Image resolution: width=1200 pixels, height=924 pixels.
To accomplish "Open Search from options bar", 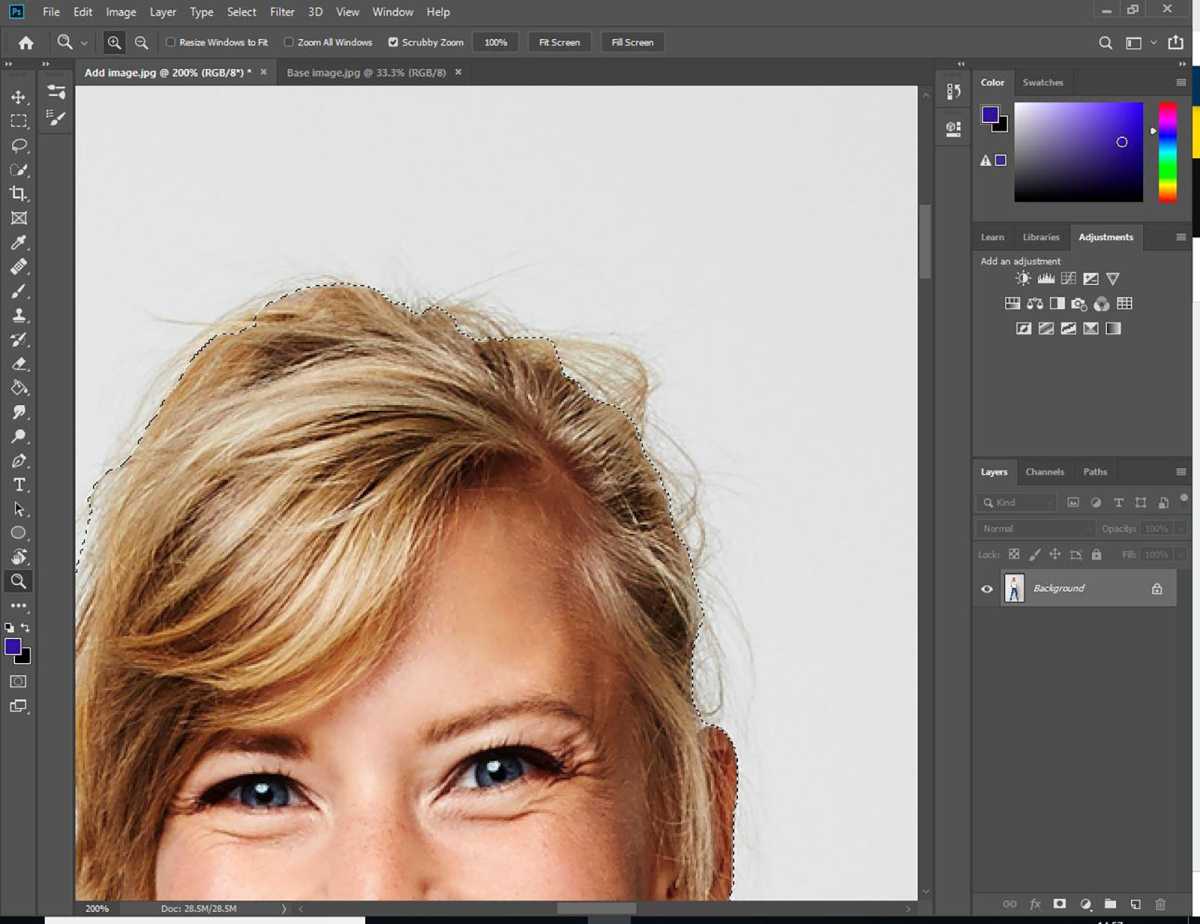I will pos(1105,43).
